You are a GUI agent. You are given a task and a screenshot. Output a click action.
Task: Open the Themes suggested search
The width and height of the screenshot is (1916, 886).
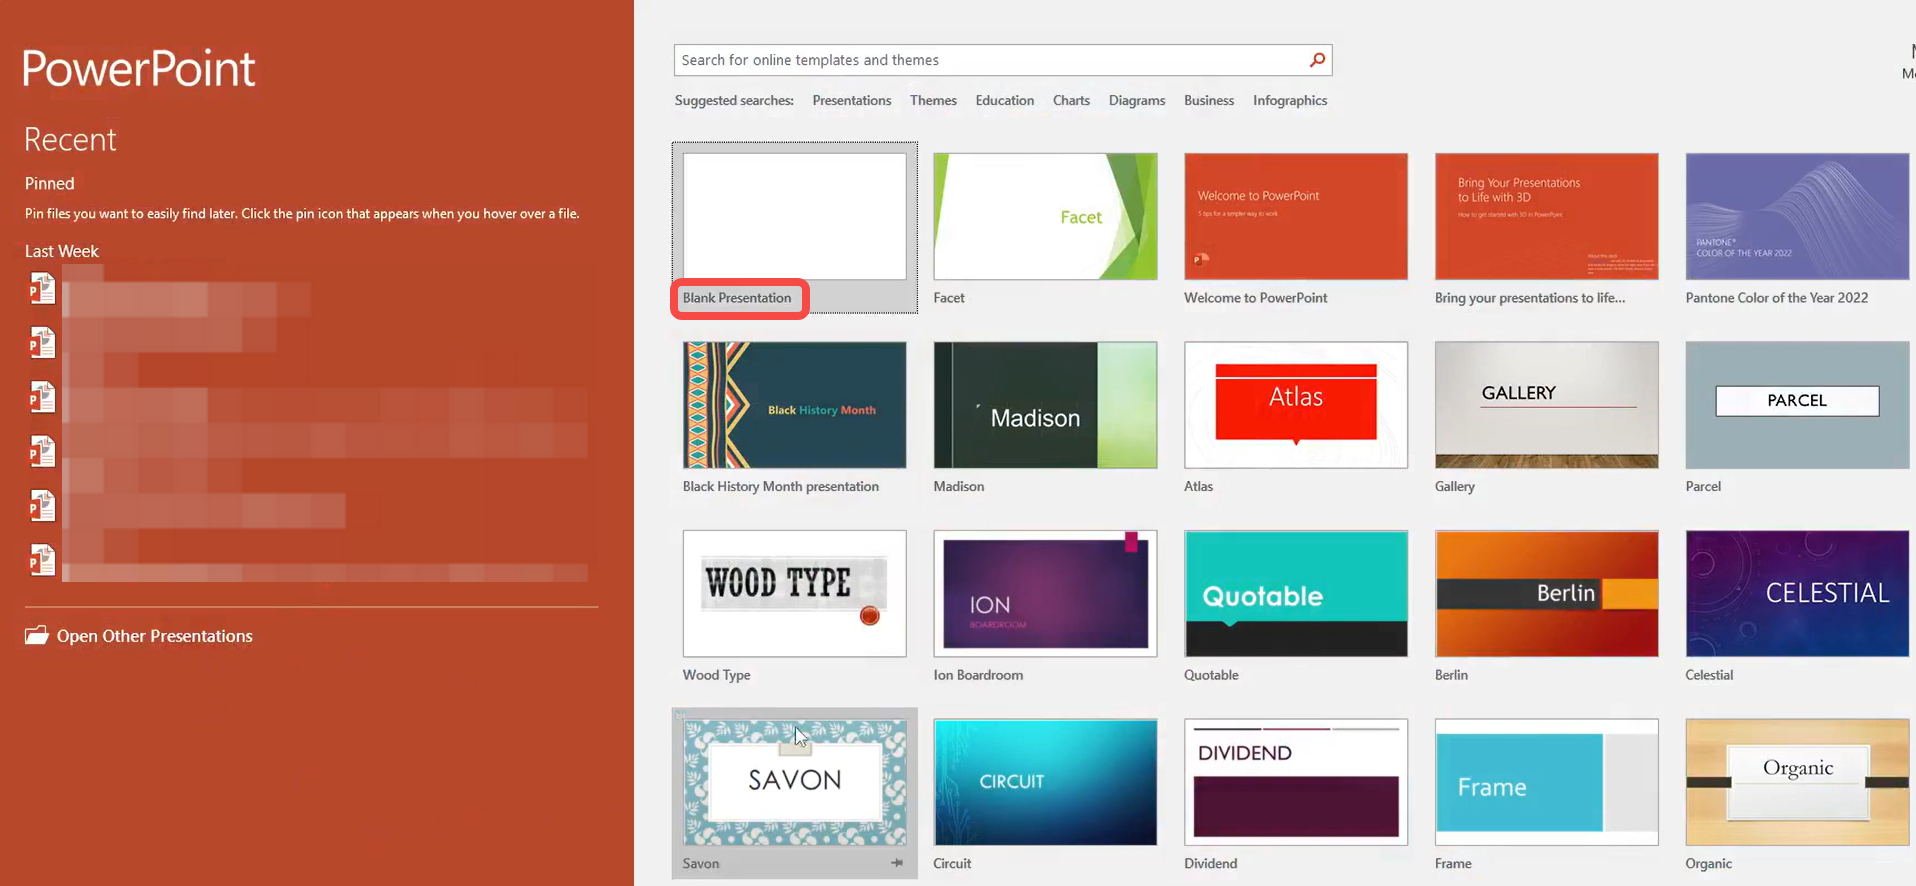tap(933, 100)
